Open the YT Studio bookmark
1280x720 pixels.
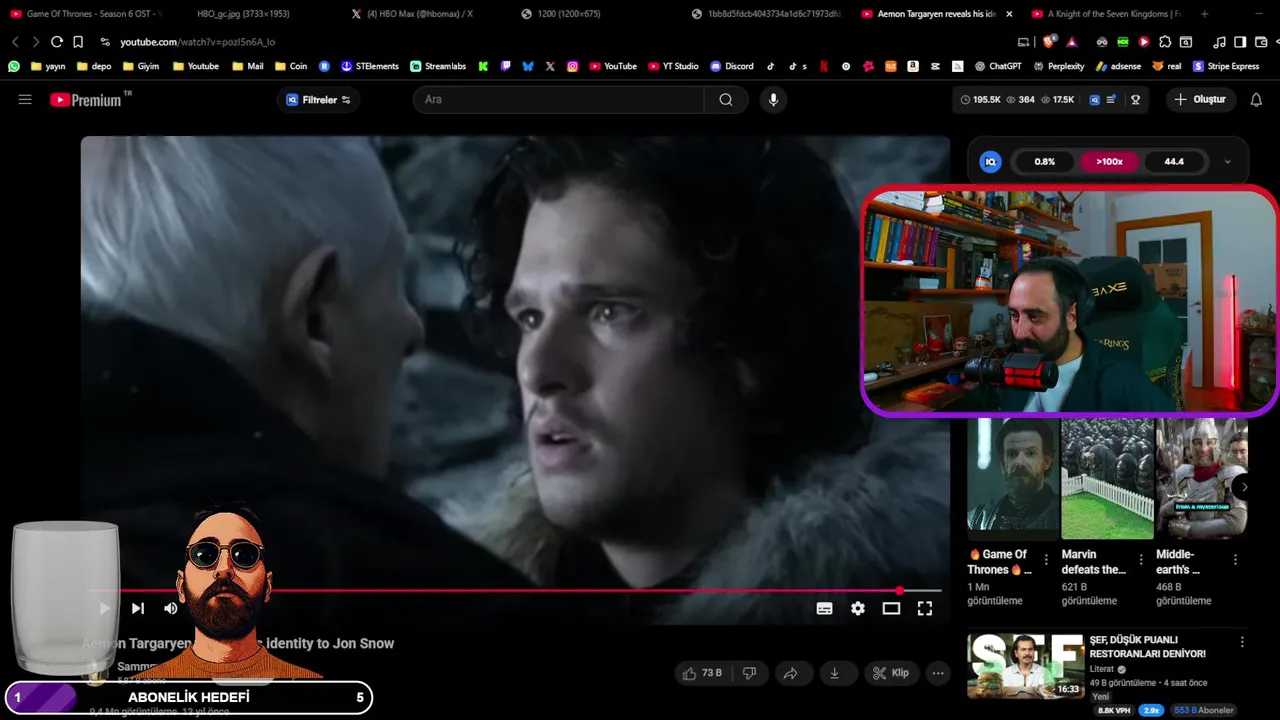coord(674,66)
